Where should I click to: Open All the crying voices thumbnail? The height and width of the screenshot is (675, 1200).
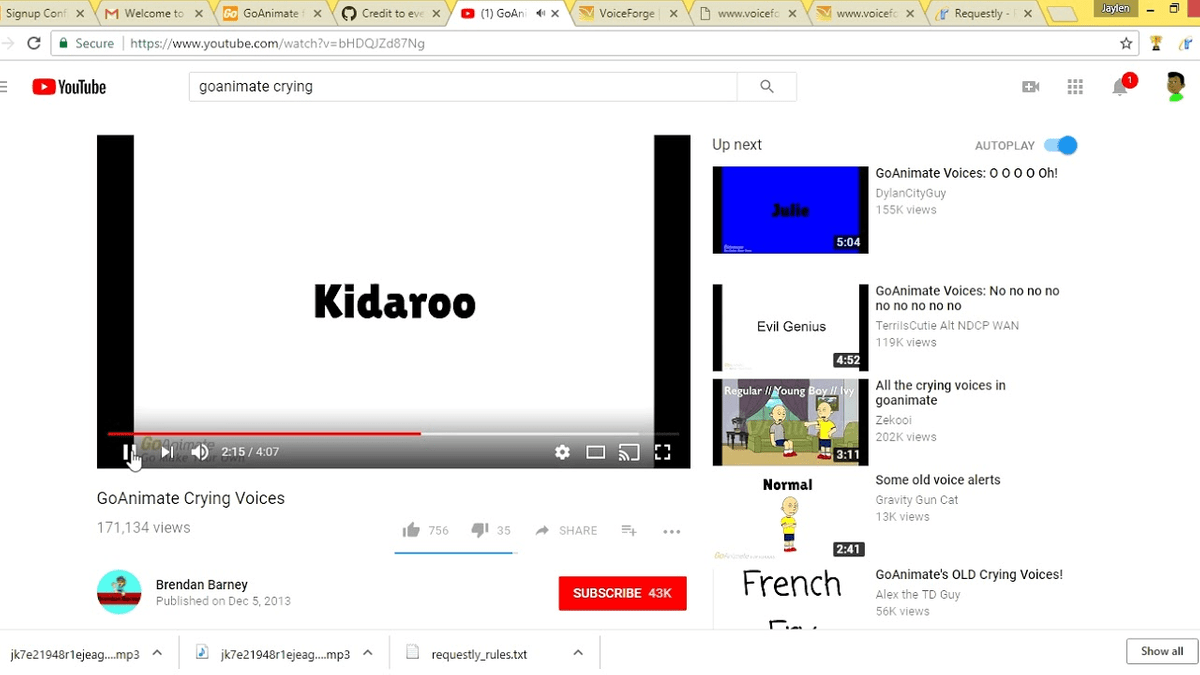coord(790,422)
